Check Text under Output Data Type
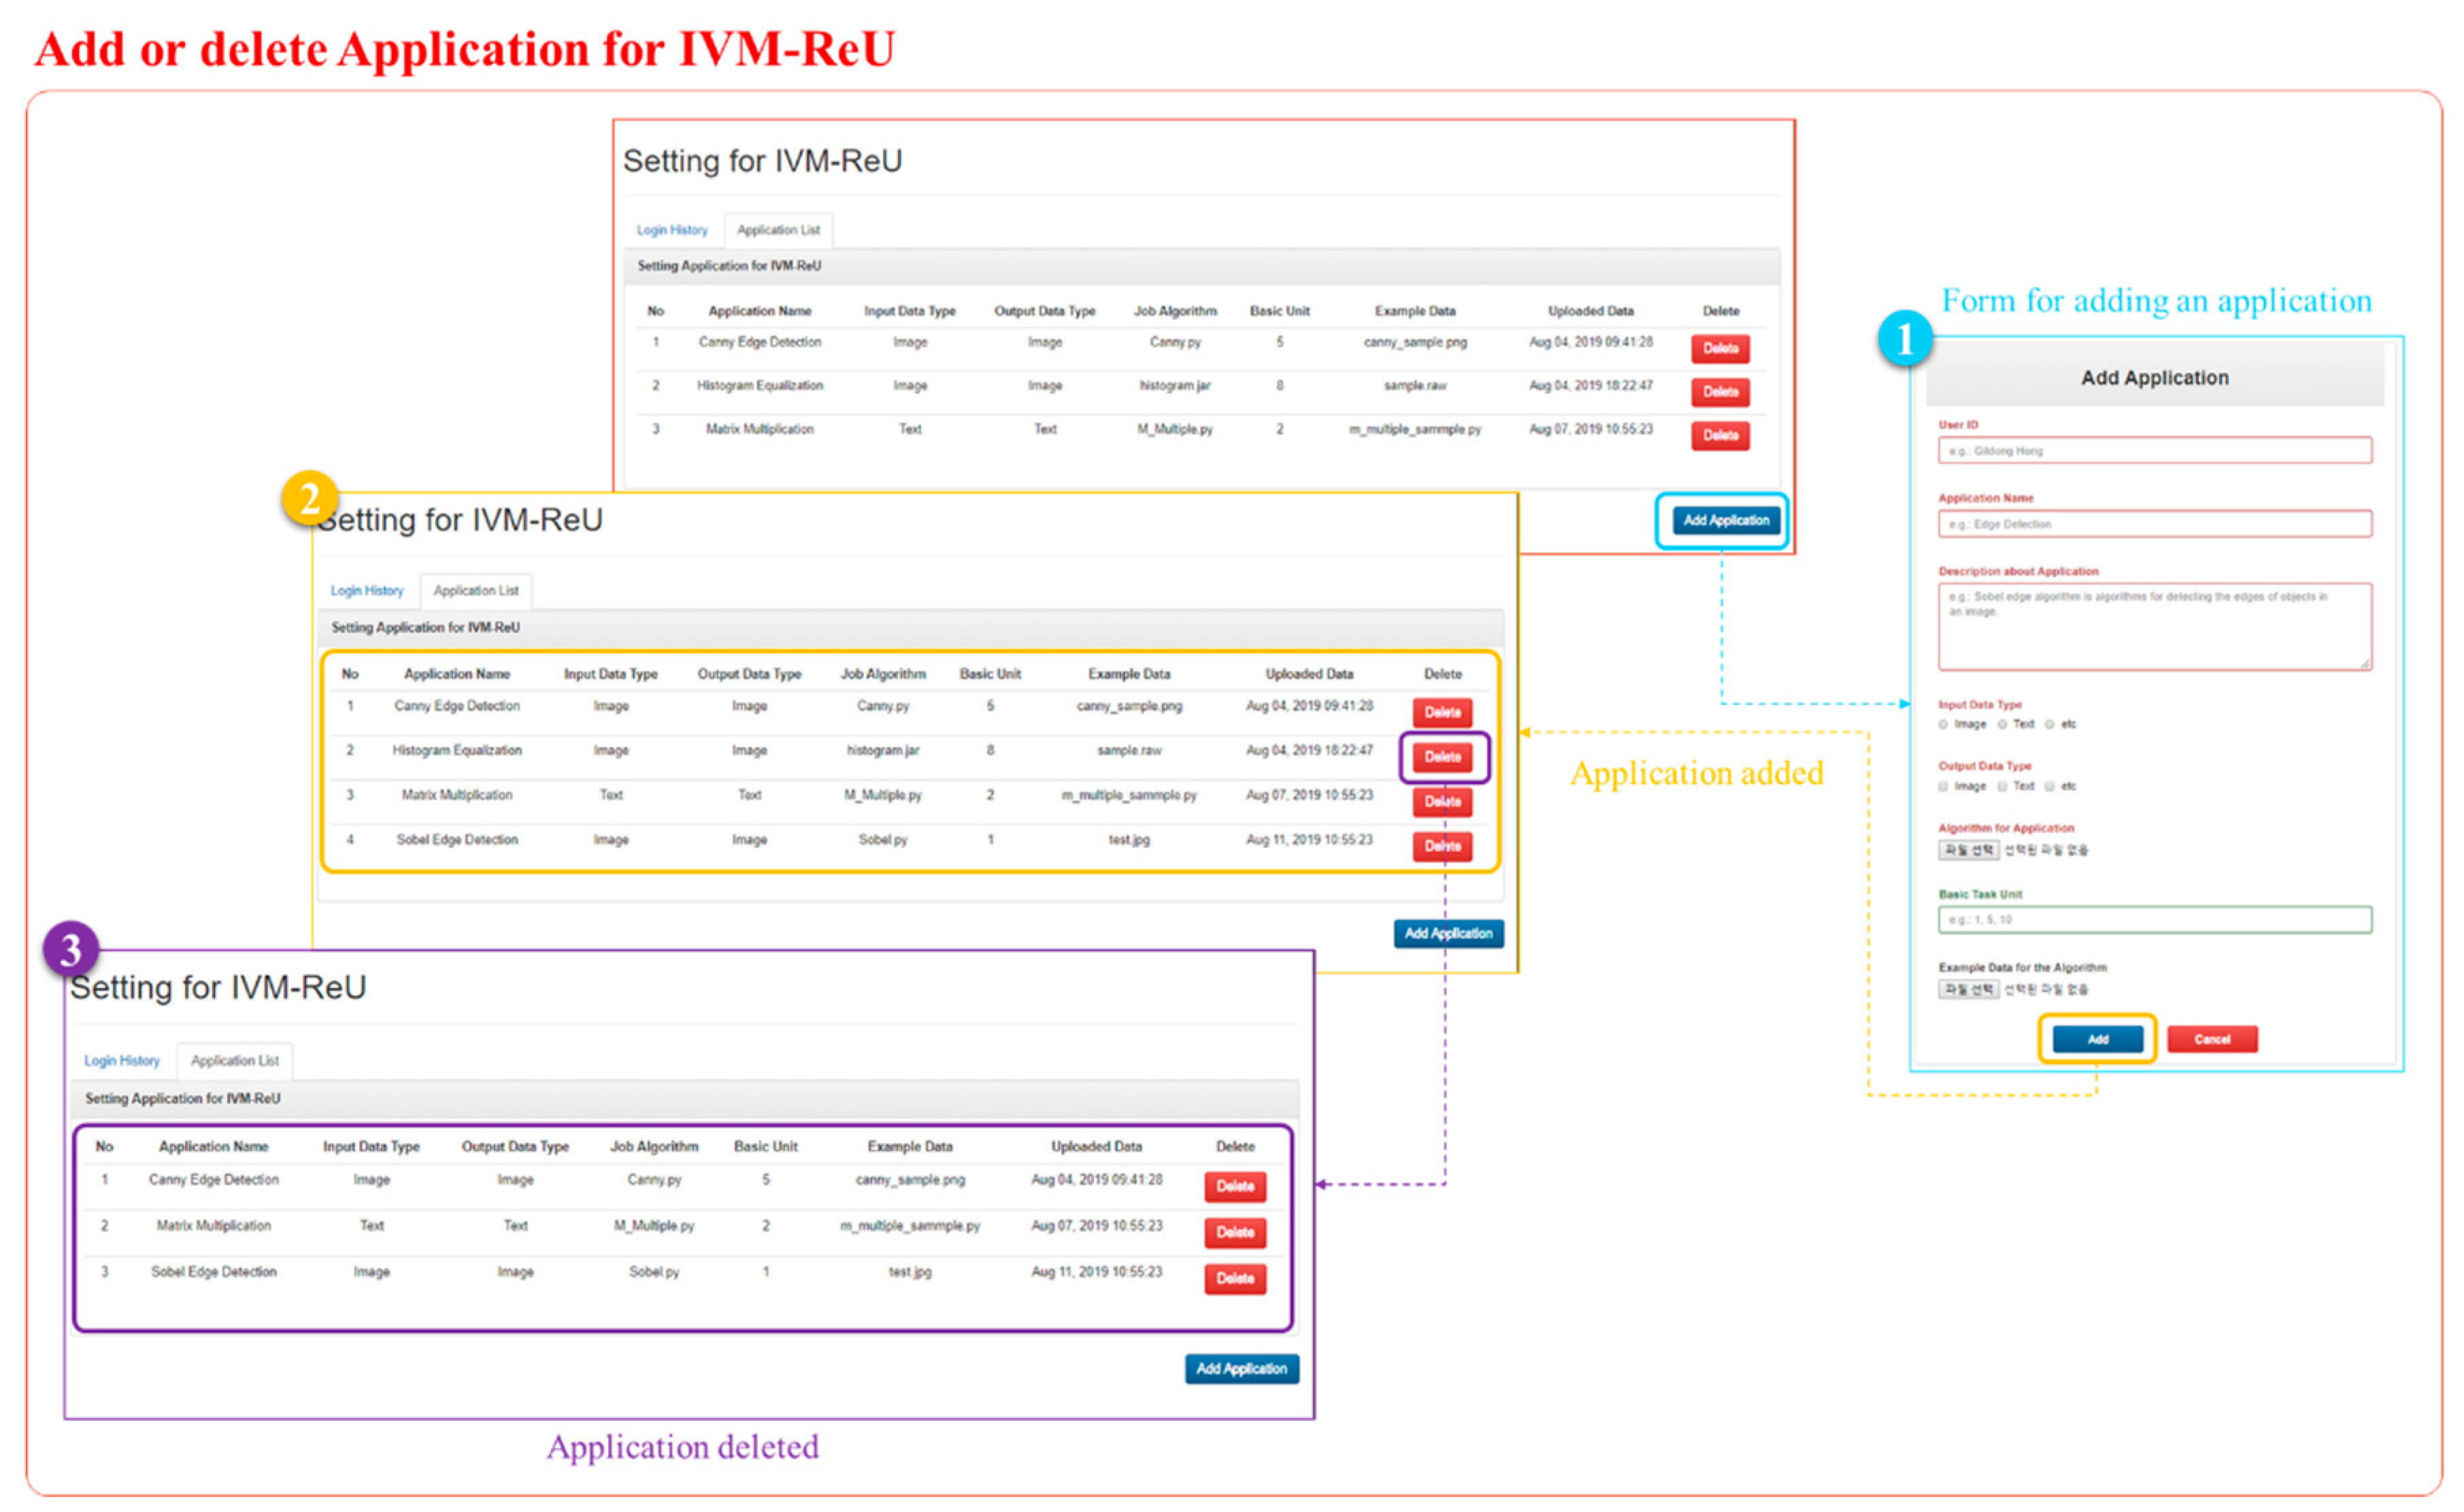The height and width of the screenshot is (1512, 2464). pyautogui.click(x=2002, y=786)
